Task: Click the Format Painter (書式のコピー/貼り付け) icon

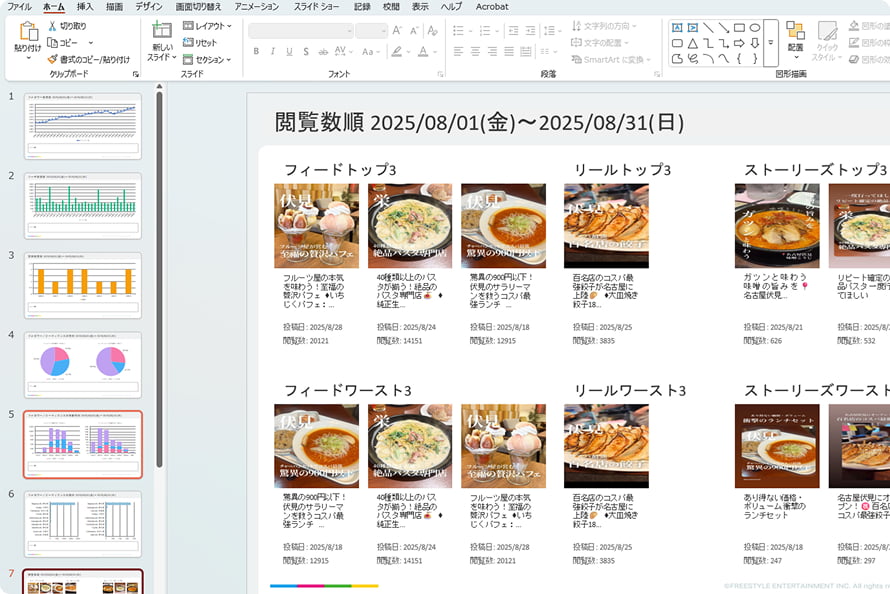Action: point(53,59)
